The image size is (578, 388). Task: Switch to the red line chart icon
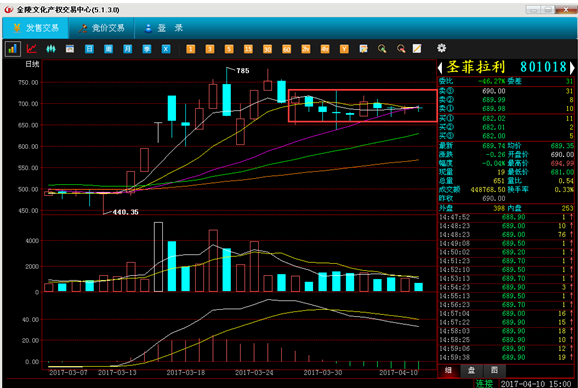point(32,49)
